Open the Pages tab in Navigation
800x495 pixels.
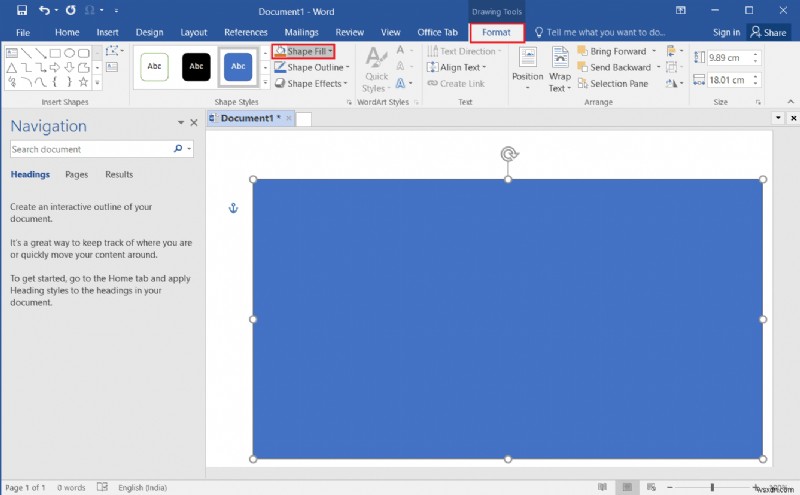pyautogui.click(x=76, y=174)
